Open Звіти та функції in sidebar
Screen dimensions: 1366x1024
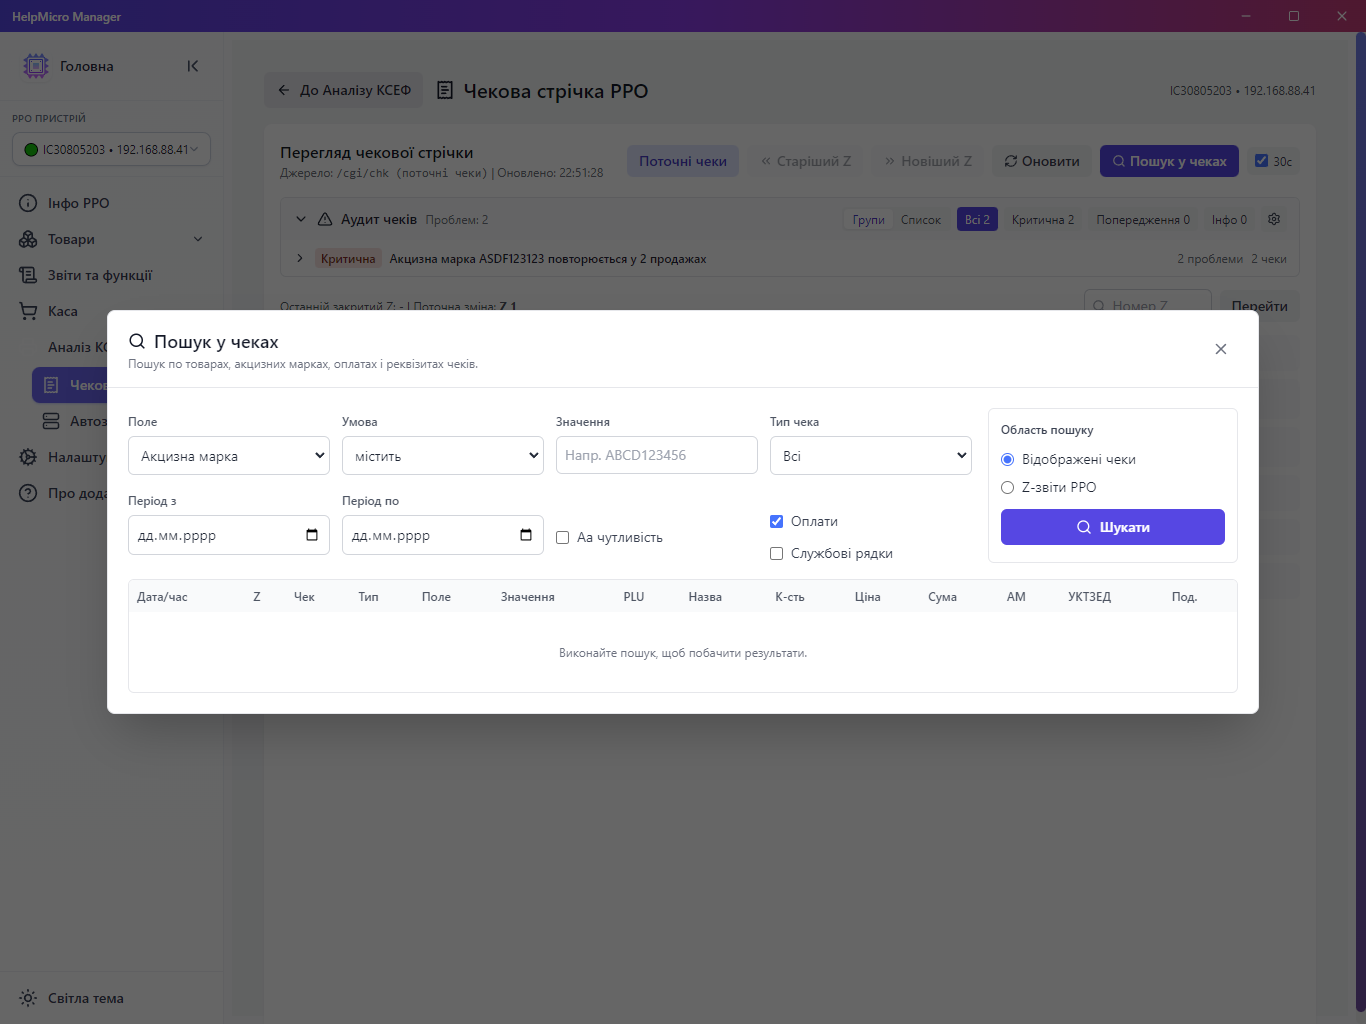[x=111, y=275]
